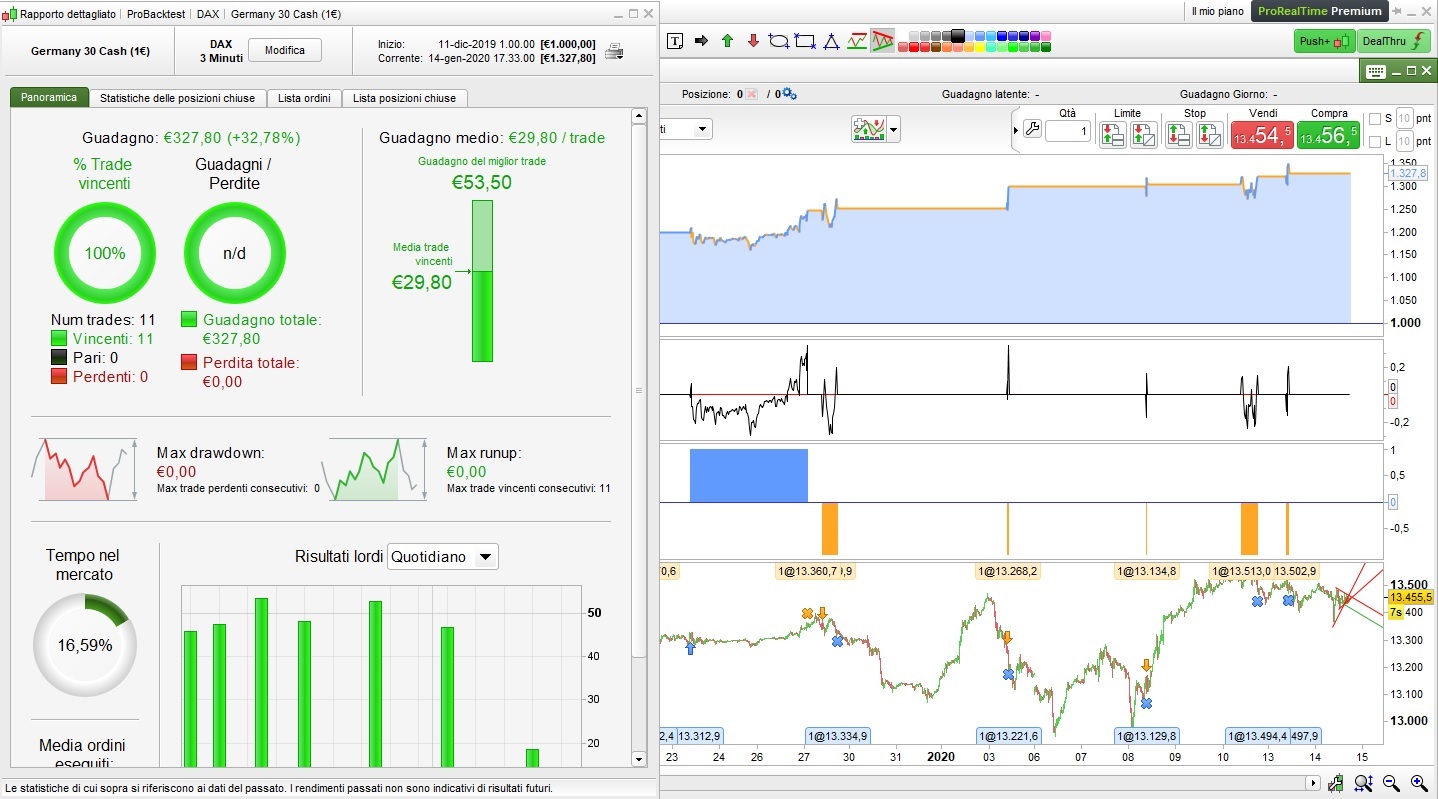
Task: Click the 'Perdita totale:' label
Action: [x=251, y=363]
